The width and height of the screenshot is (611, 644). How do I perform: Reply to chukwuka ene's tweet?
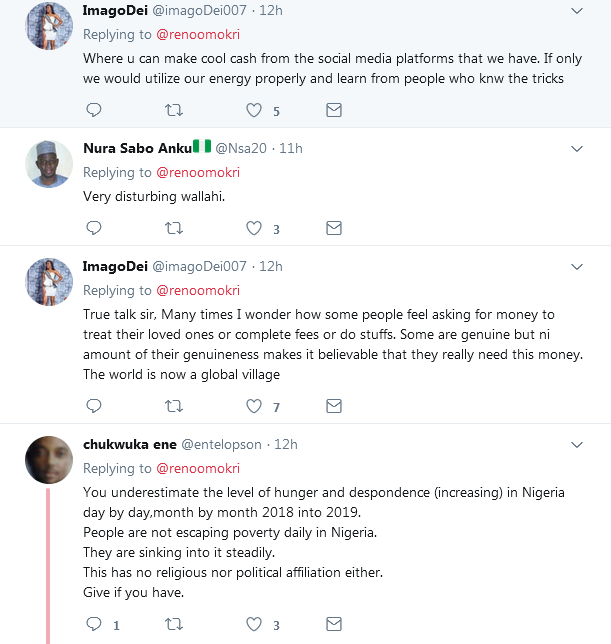[x=94, y=624]
